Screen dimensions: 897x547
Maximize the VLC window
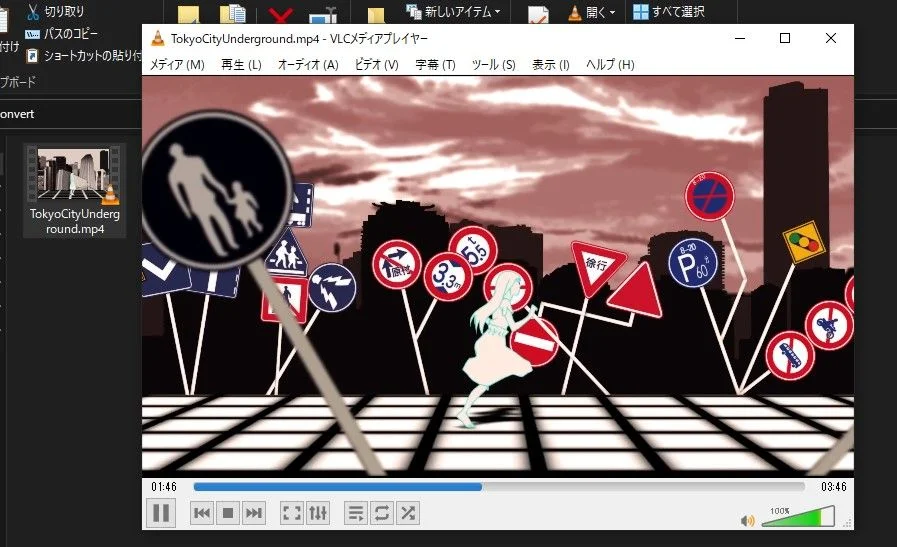point(785,38)
